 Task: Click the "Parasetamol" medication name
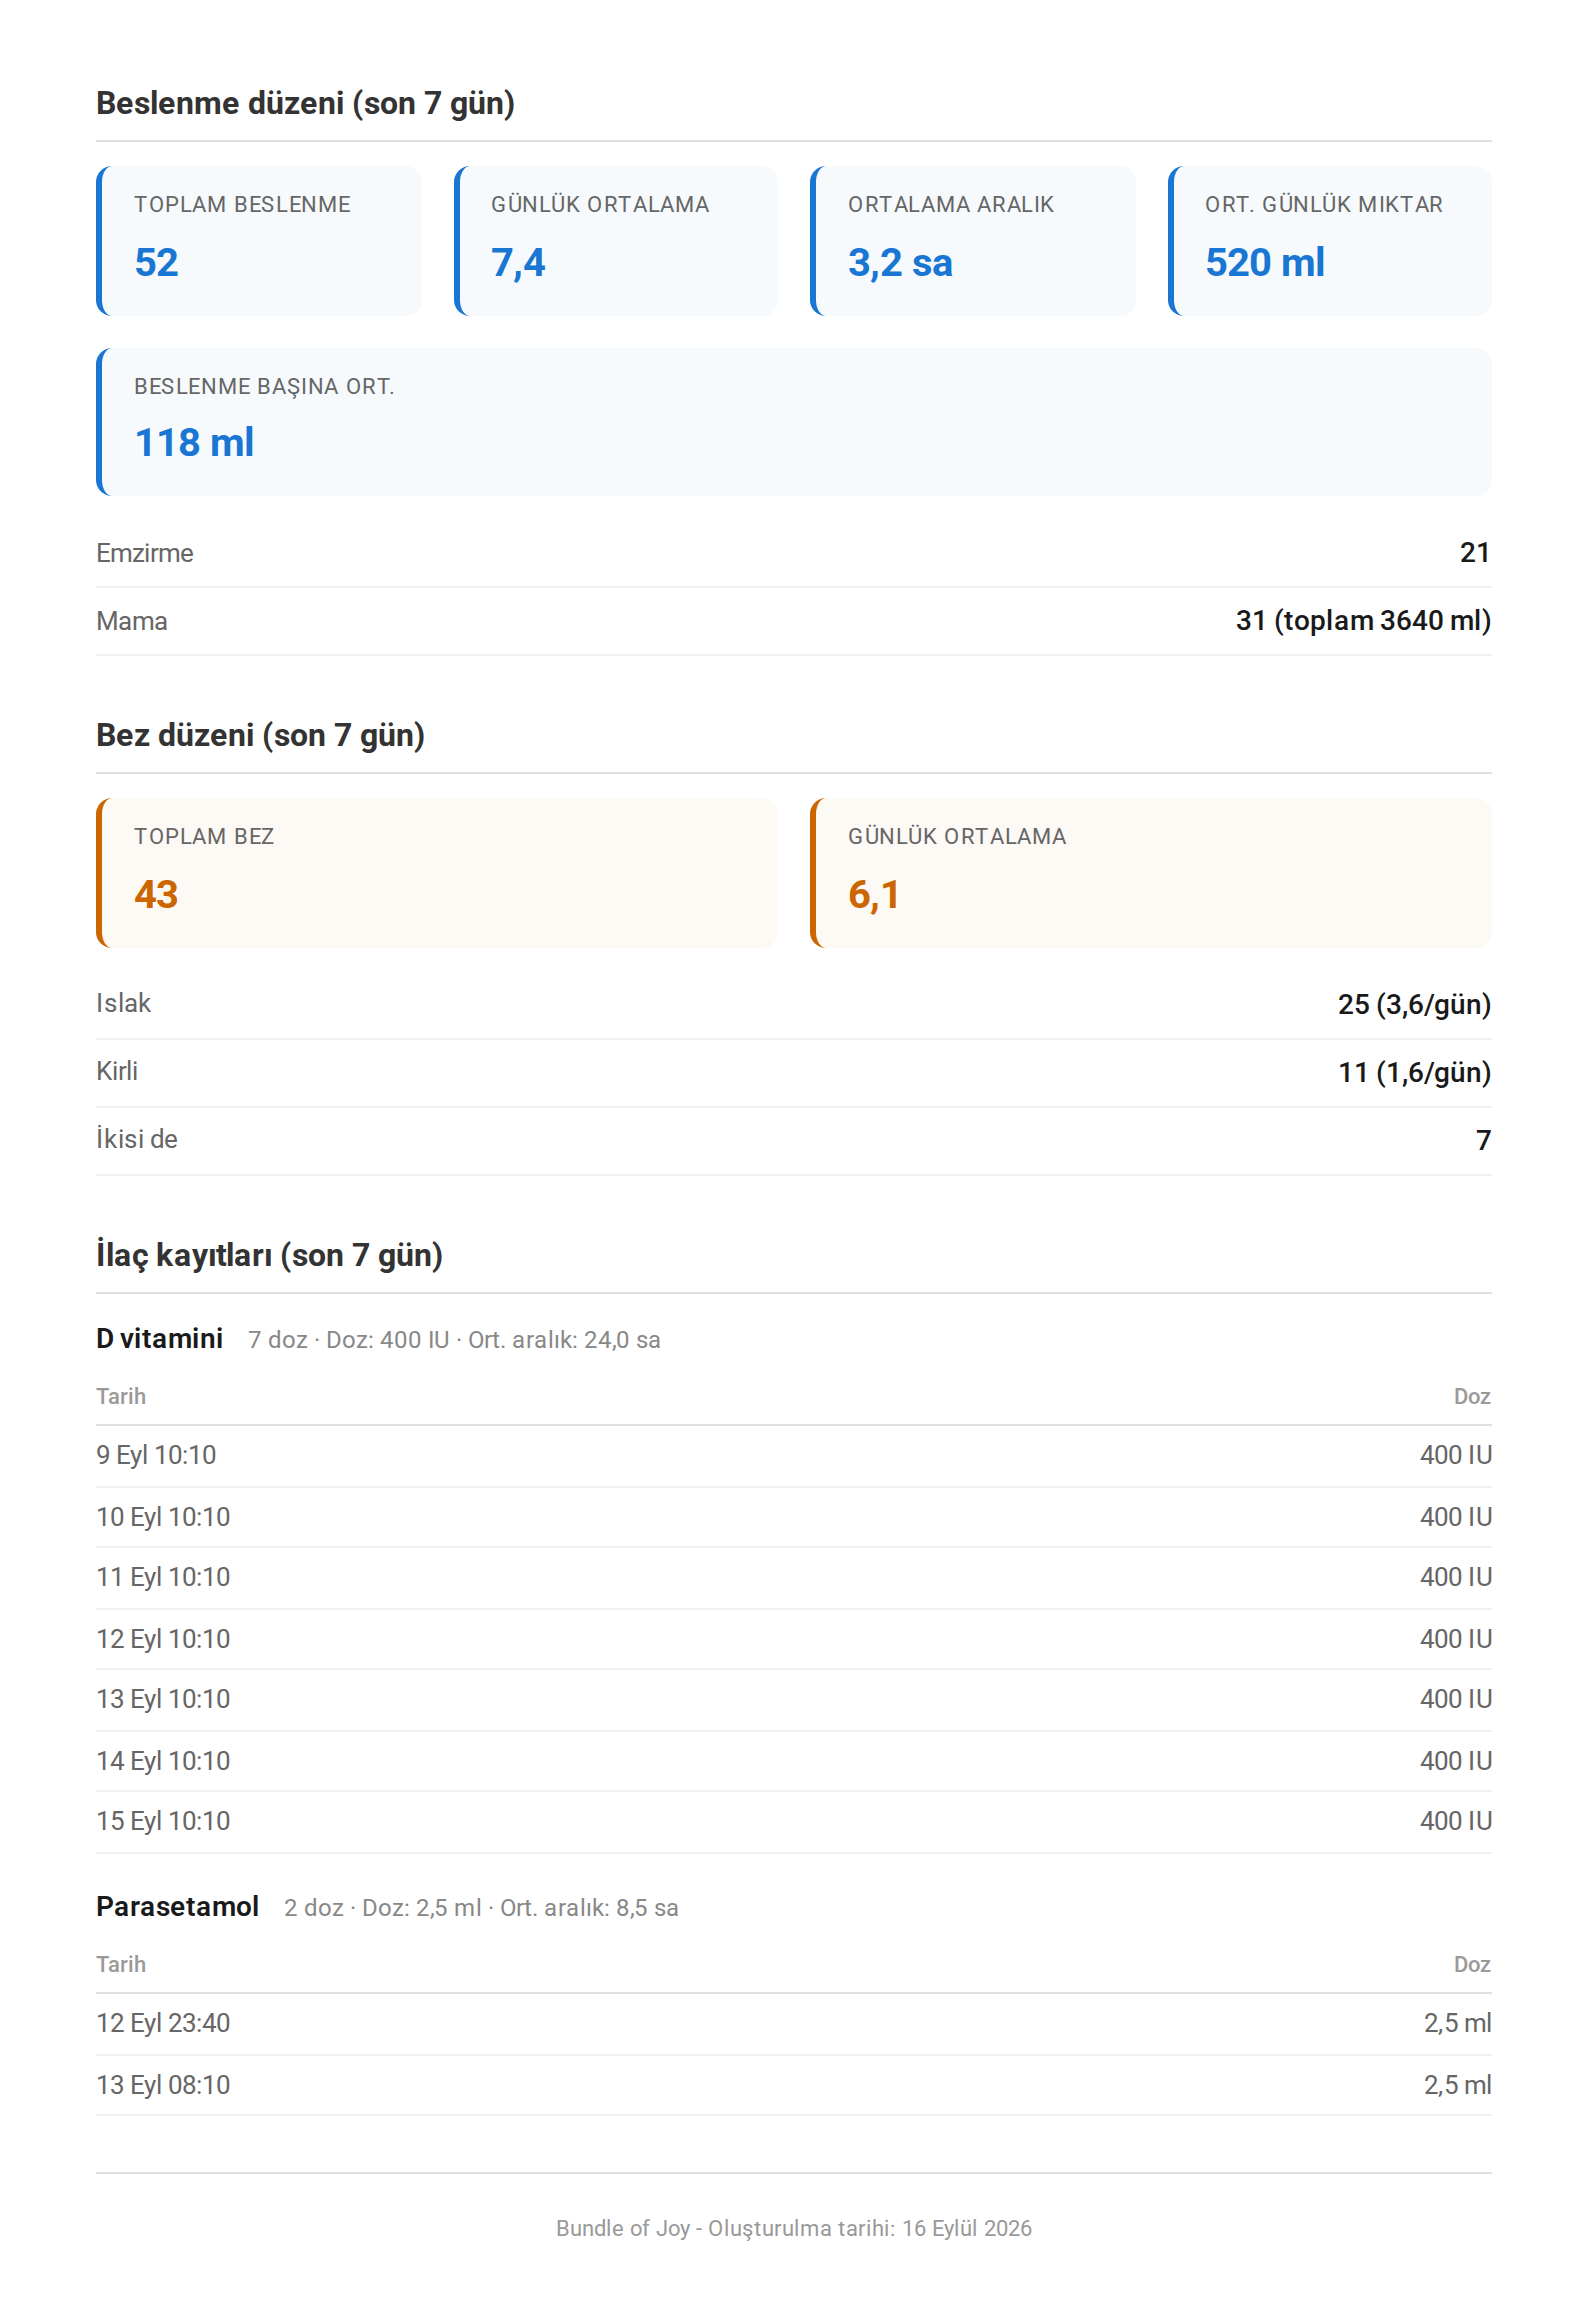[177, 1906]
